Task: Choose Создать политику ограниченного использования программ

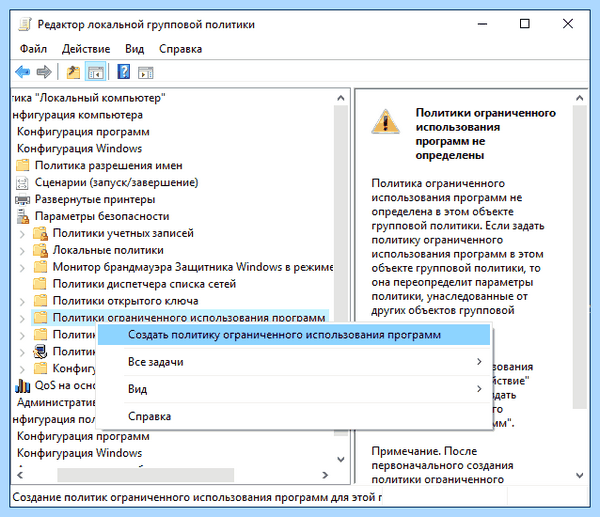Action: coord(294,335)
